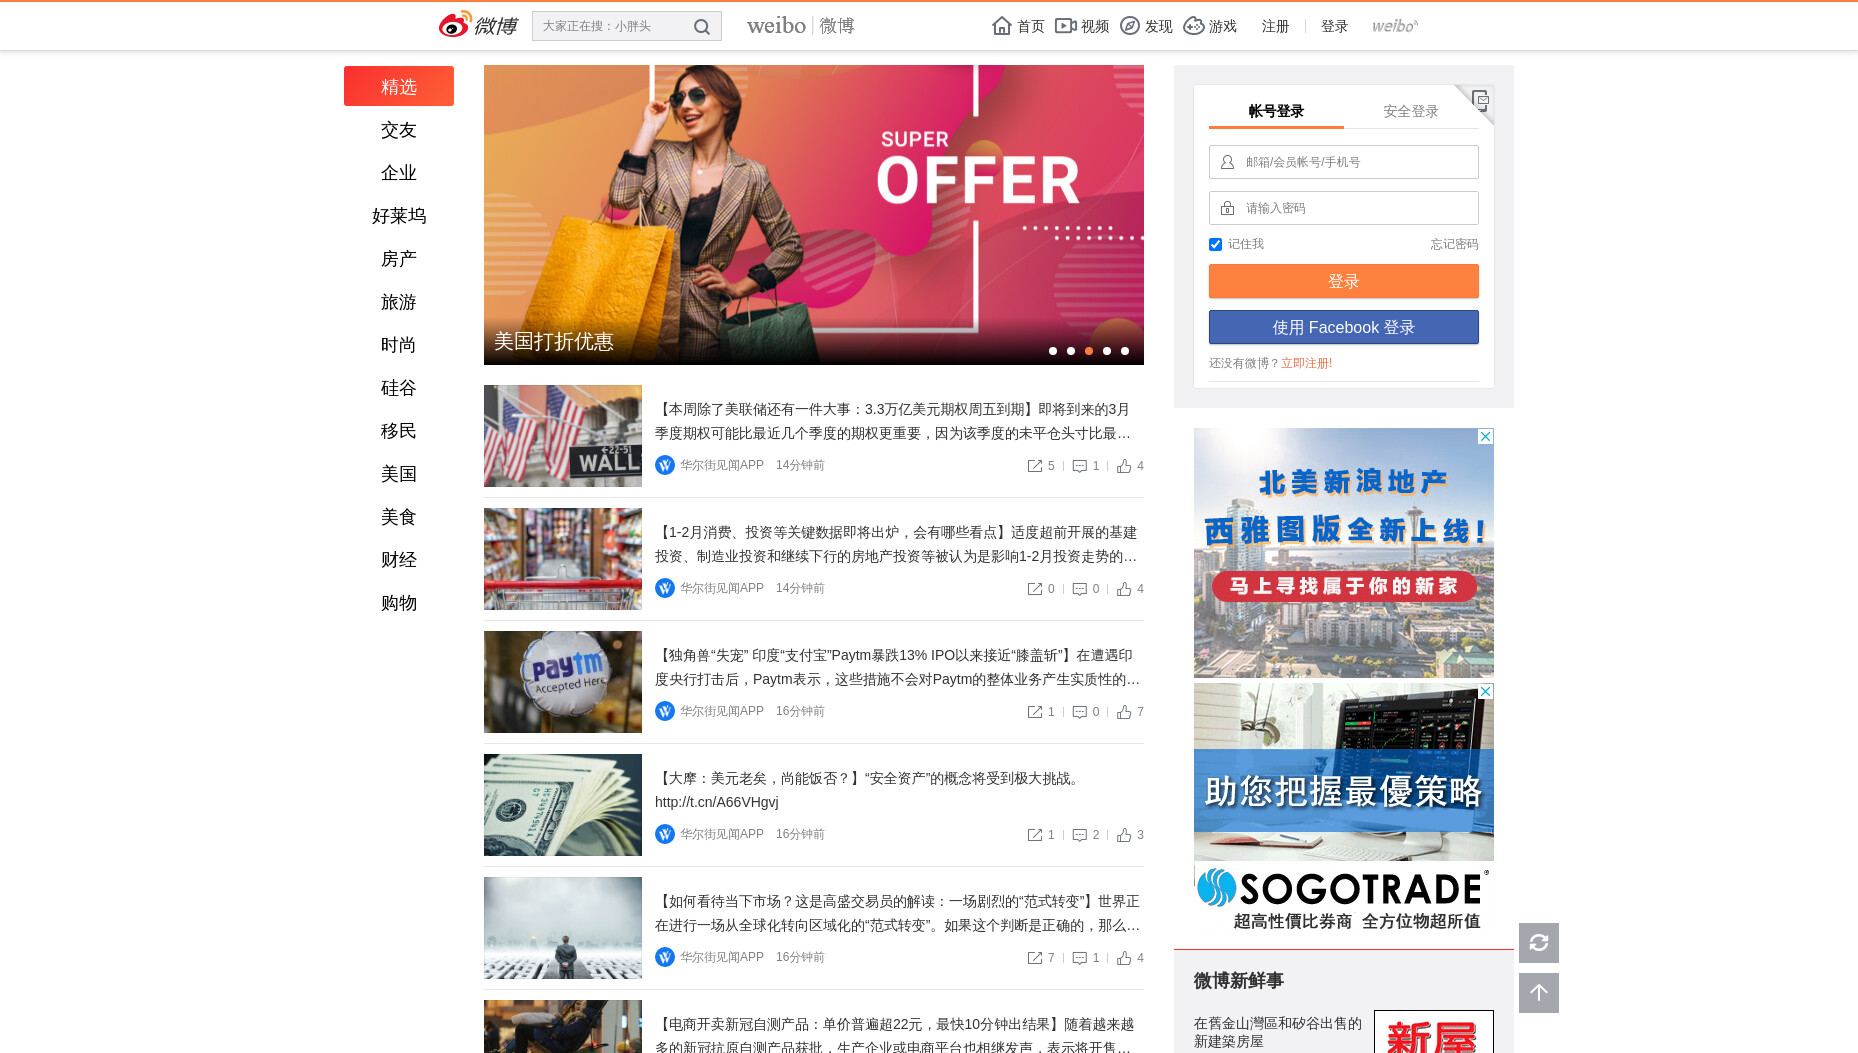
Task: Open the Super Offer banner image
Action: click(x=814, y=215)
